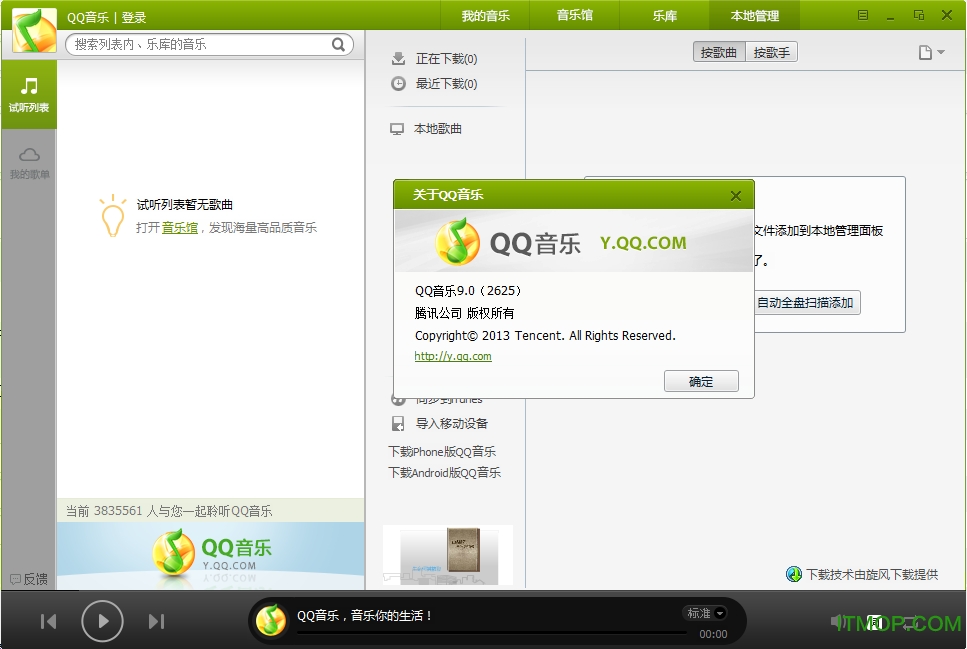Open the 我的歌单 cloud sidebar panel

(29, 163)
